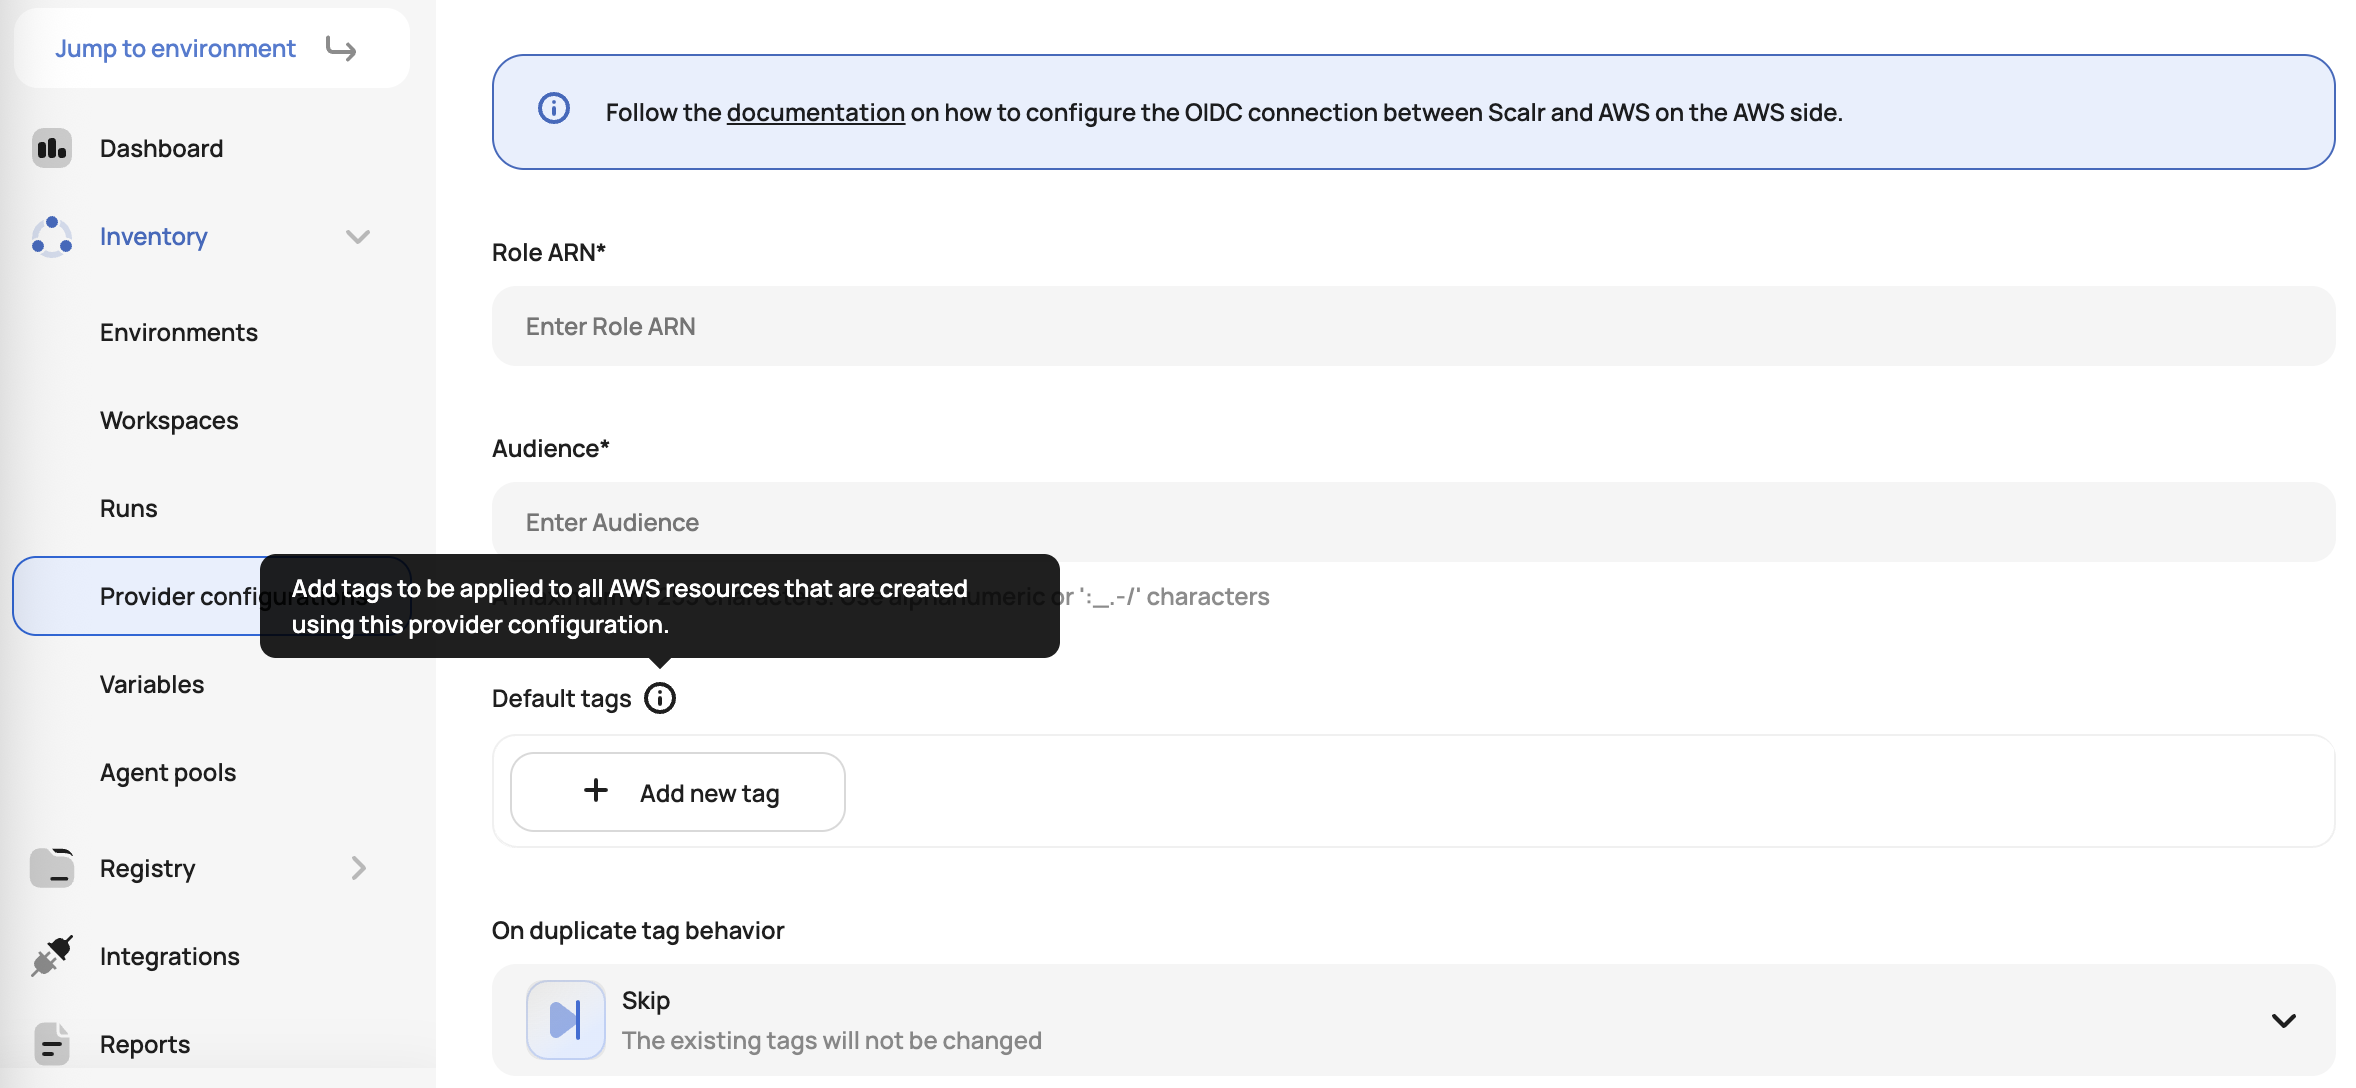Open the duplicate tag behavior dropdown
Viewport: 2356px width, 1088px height.
(x=1414, y=1020)
